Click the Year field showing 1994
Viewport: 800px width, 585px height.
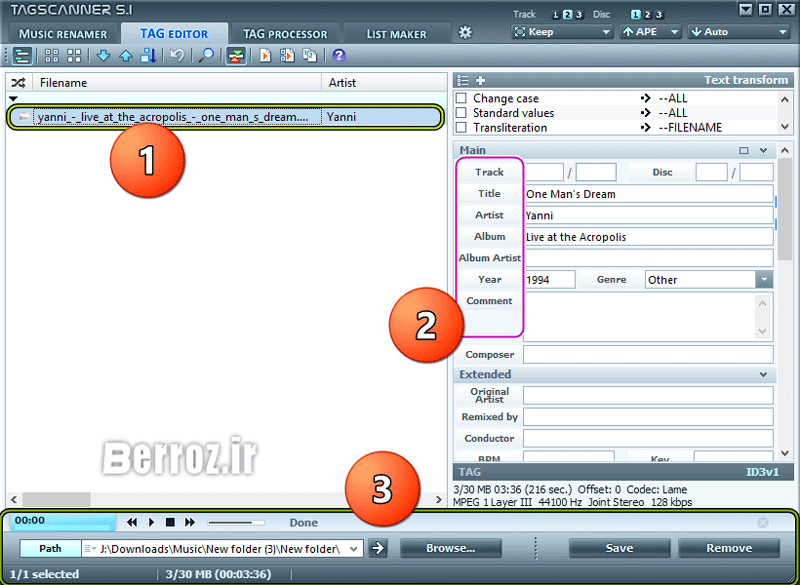[549, 279]
